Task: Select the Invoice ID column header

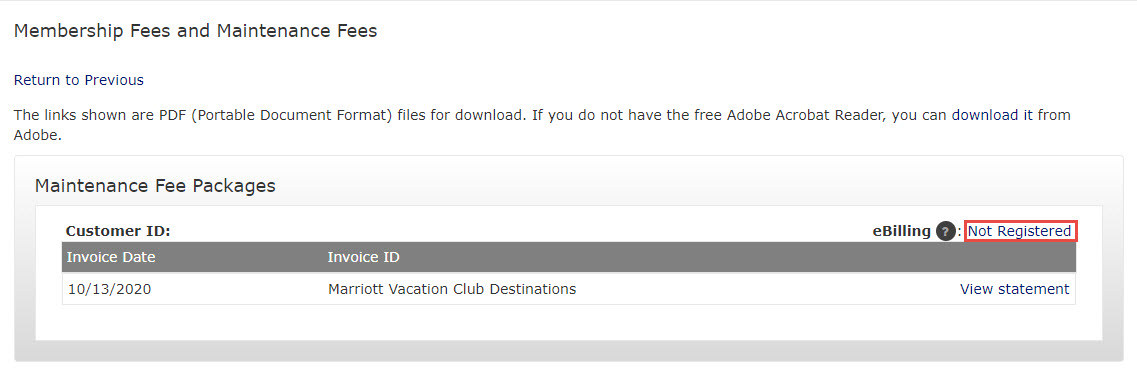Action: click(363, 257)
